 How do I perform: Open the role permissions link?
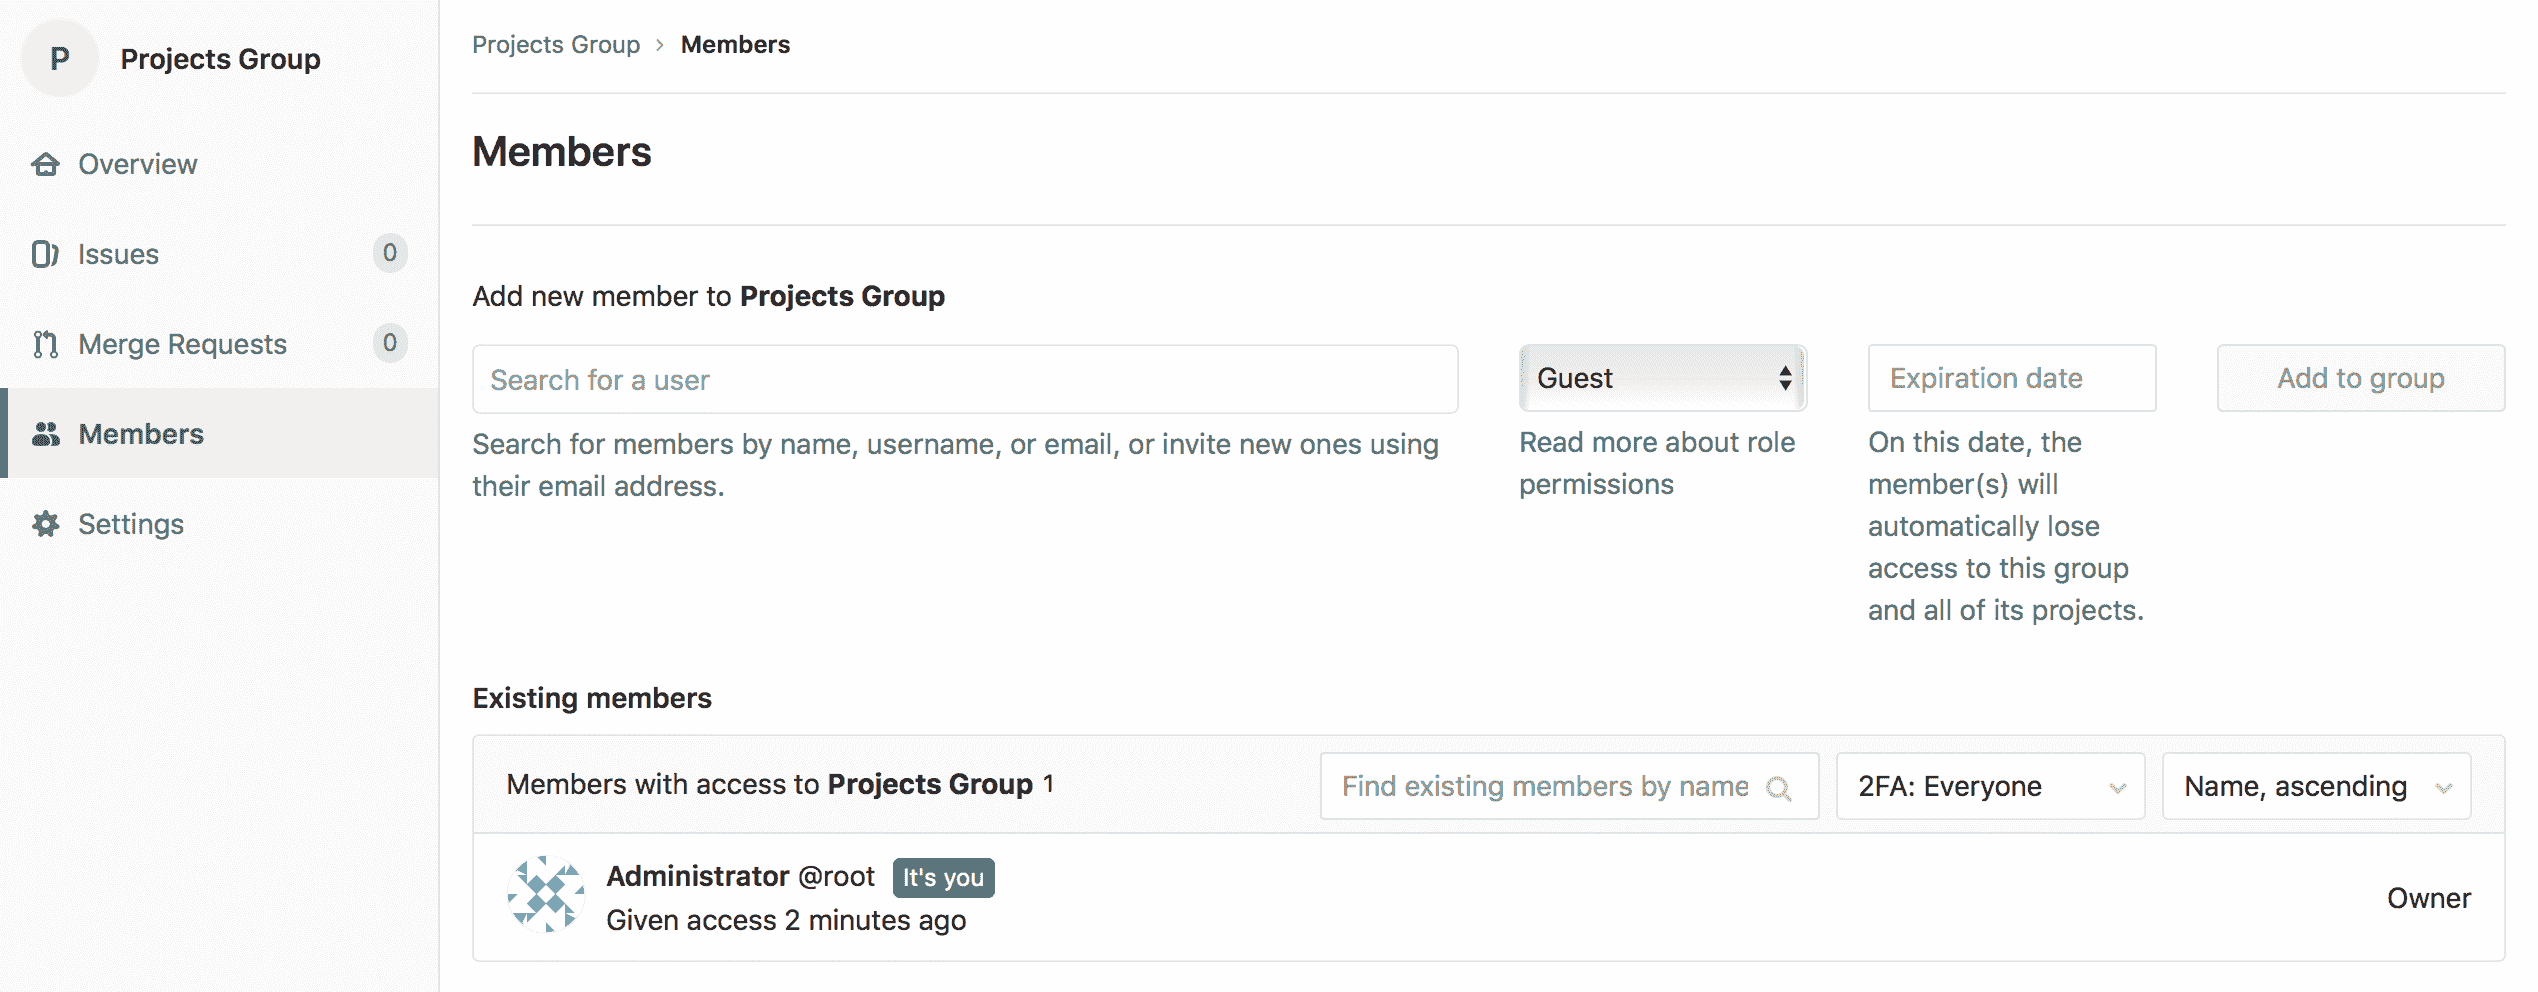[1657, 462]
